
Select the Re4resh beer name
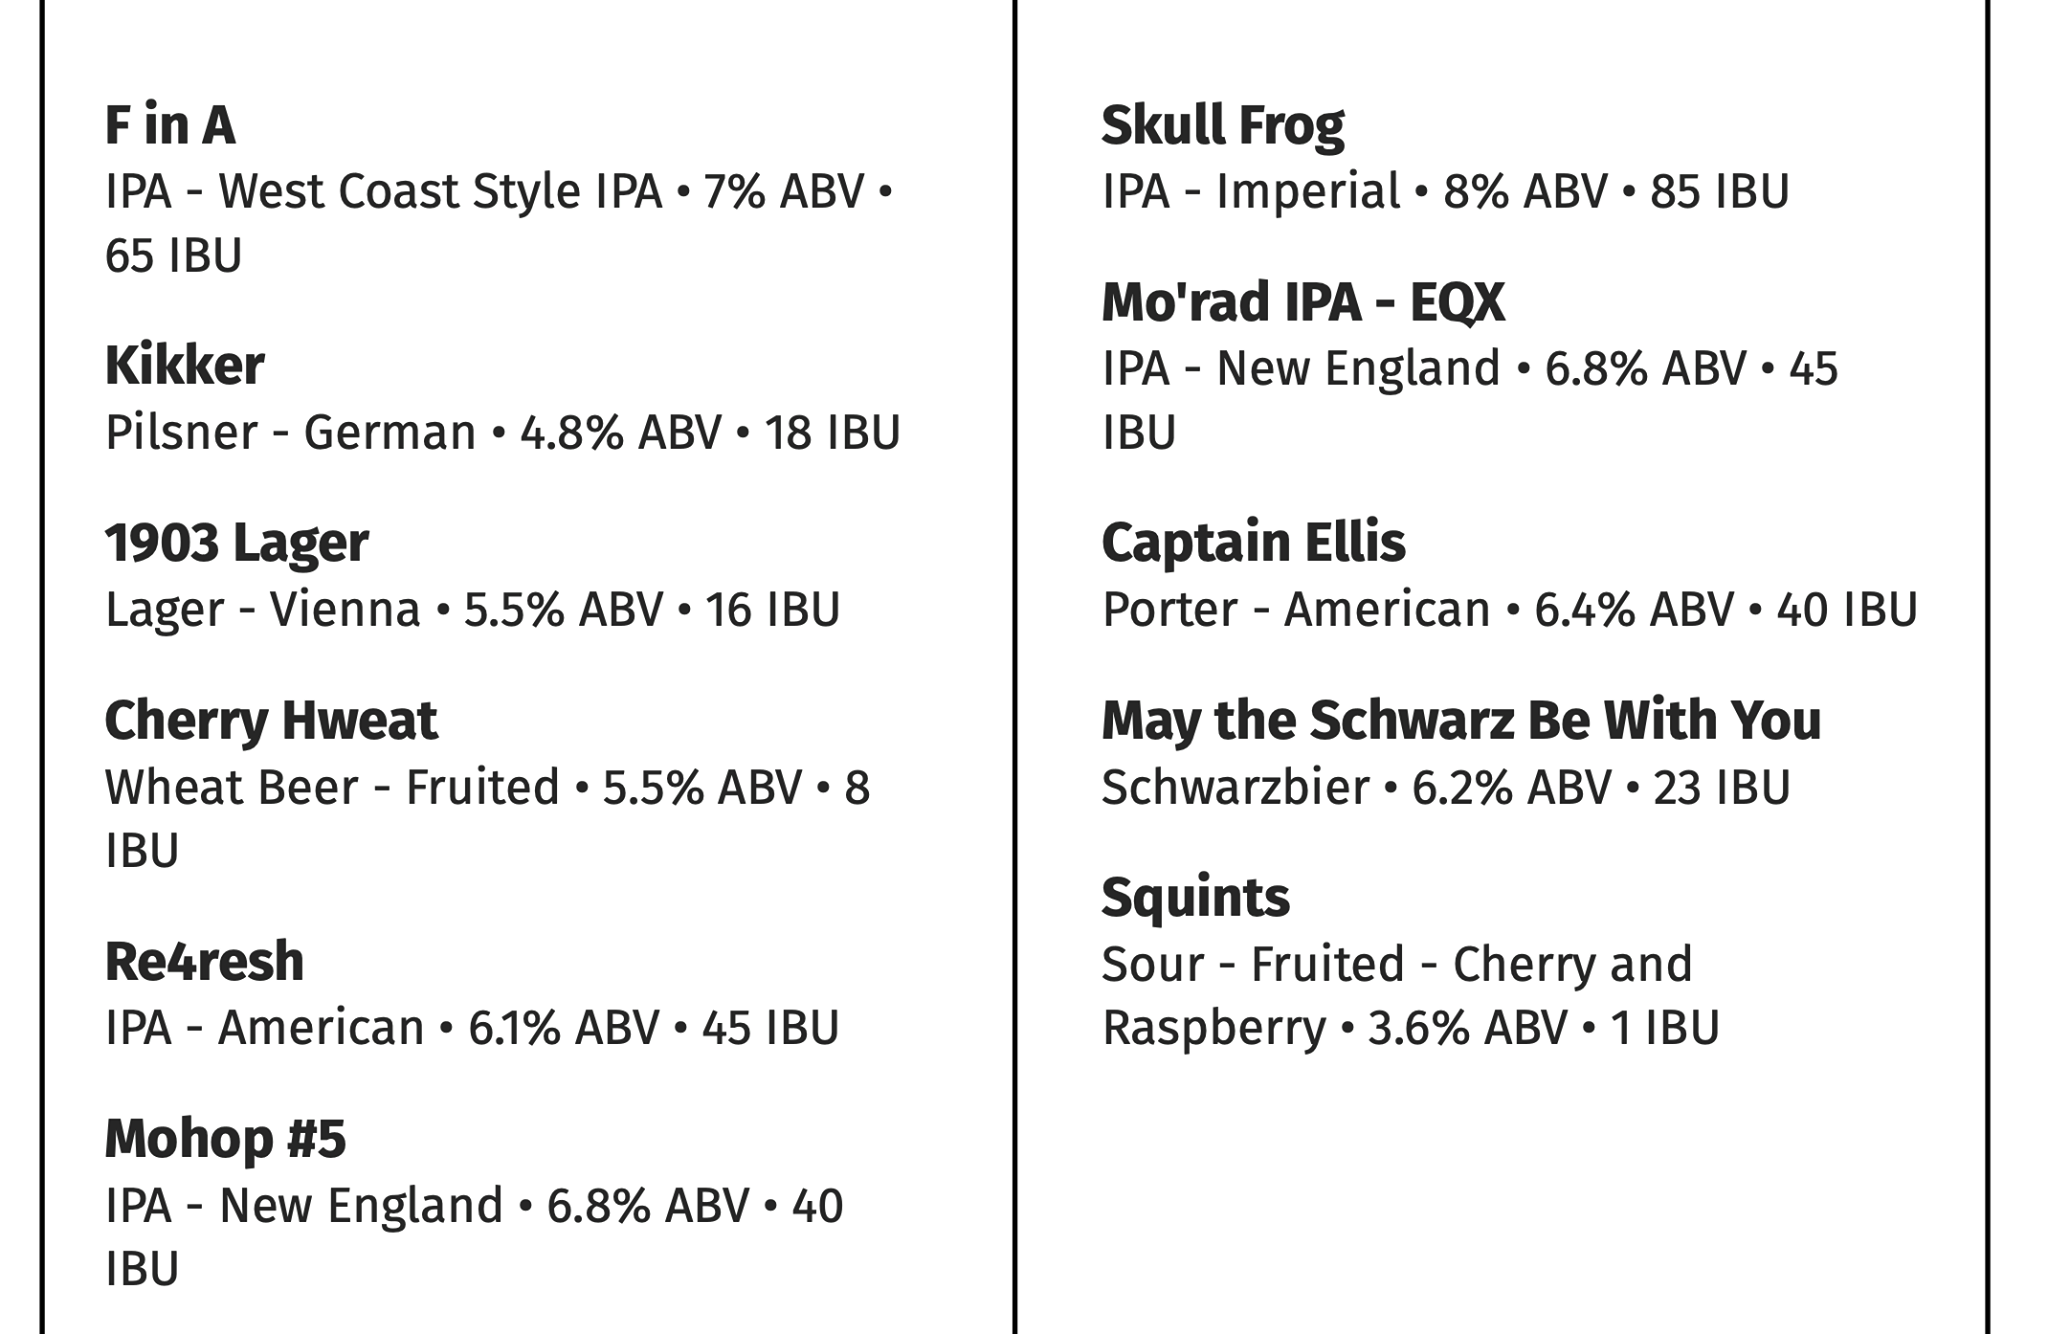(x=204, y=961)
